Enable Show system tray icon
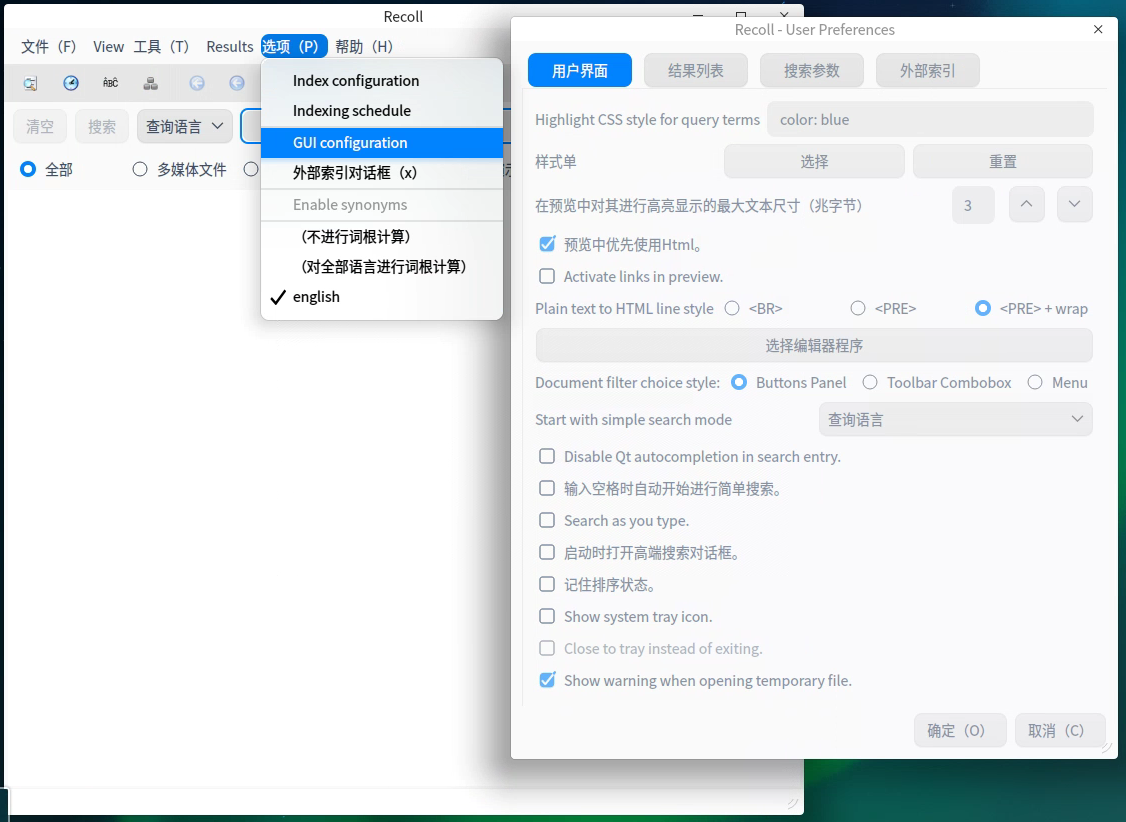The width and height of the screenshot is (1126, 822). click(x=547, y=617)
